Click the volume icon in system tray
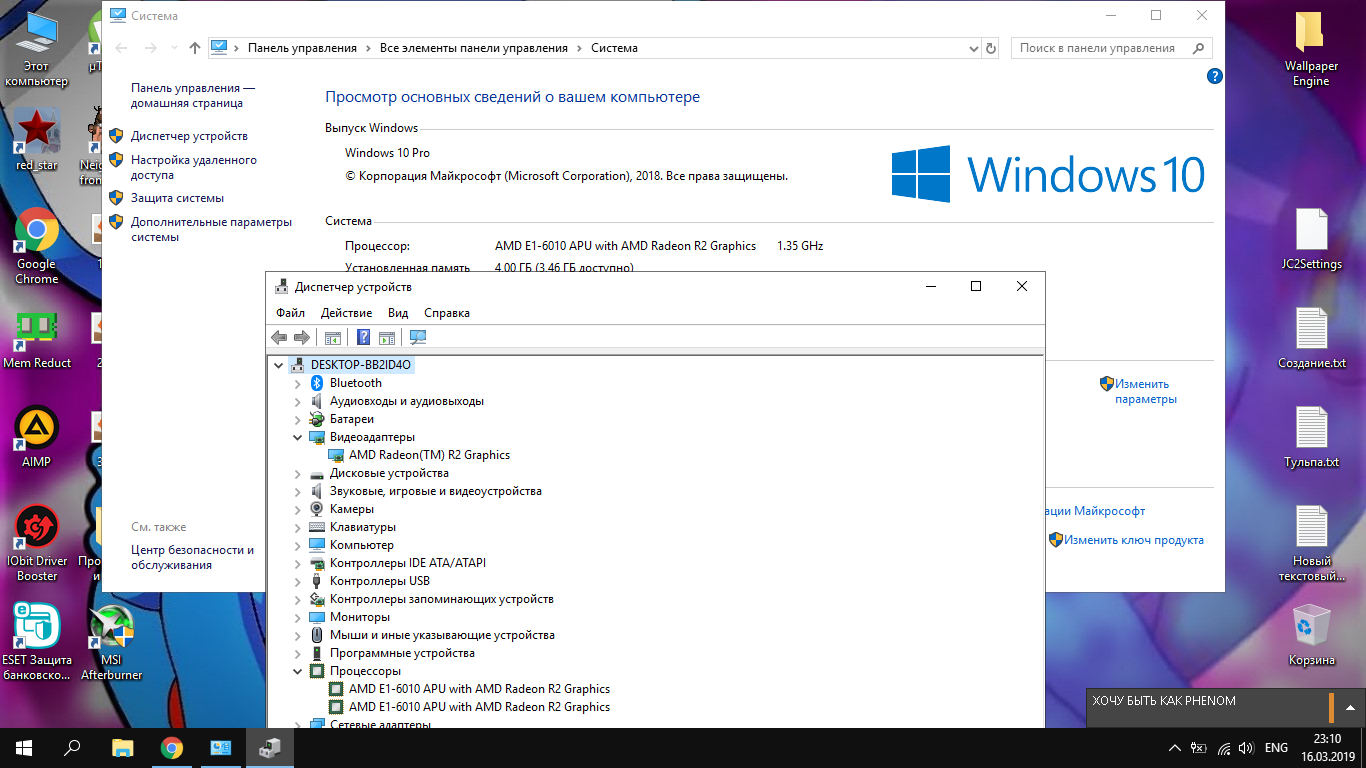 [1246, 748]
